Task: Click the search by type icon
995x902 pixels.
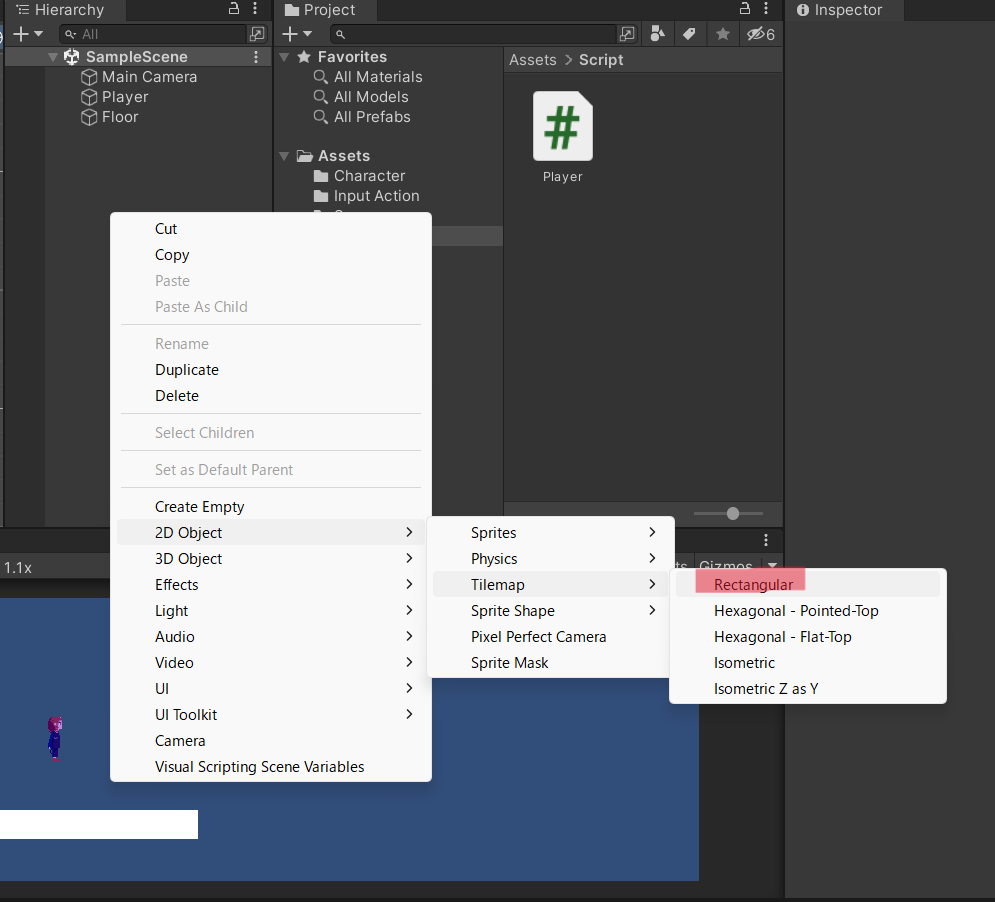Action: (657, 34)
